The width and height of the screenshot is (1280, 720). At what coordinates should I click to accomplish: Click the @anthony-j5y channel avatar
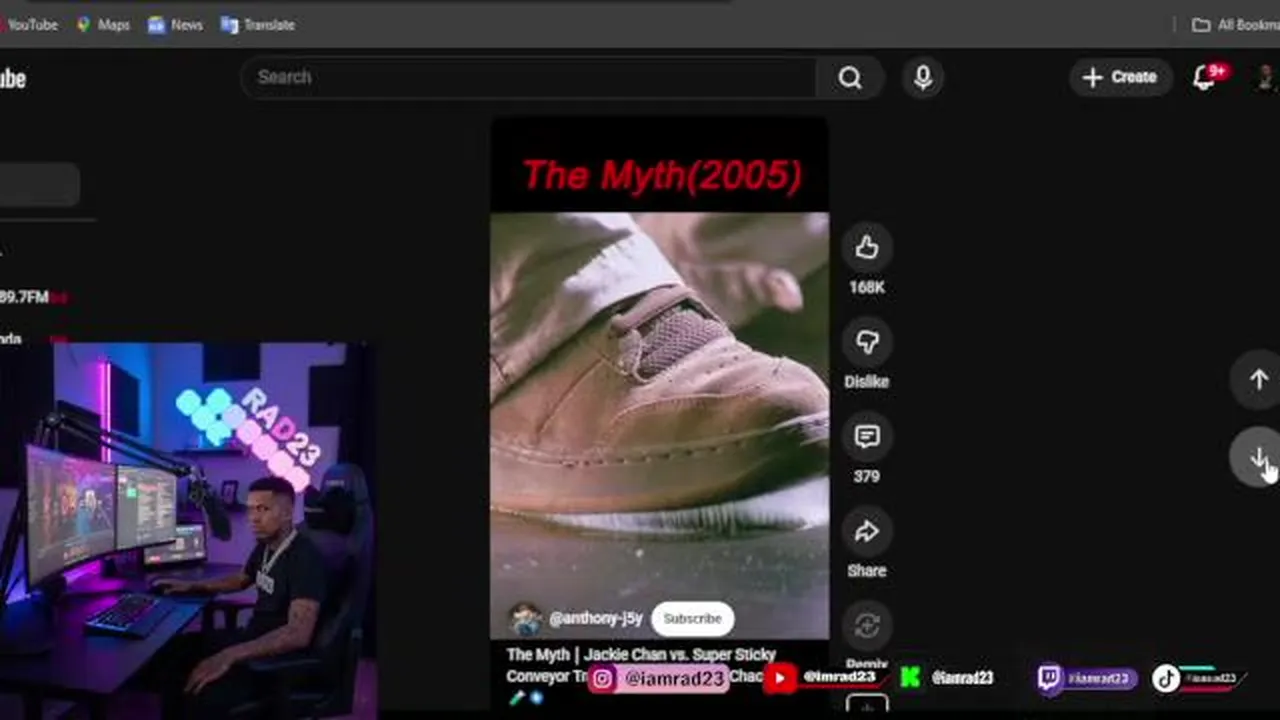click(526, 619)
